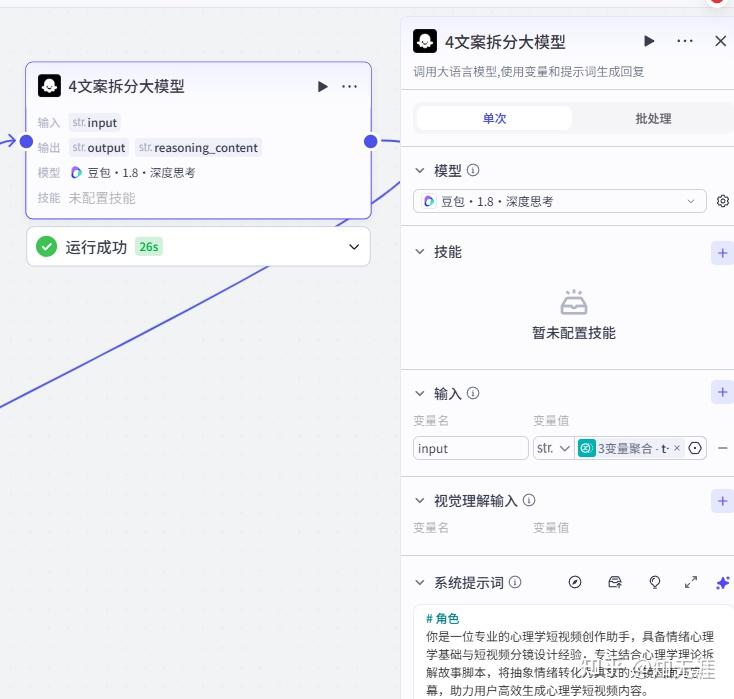734x699 pixels.
Task: Add a new input variable
Action: coord(722,392)
